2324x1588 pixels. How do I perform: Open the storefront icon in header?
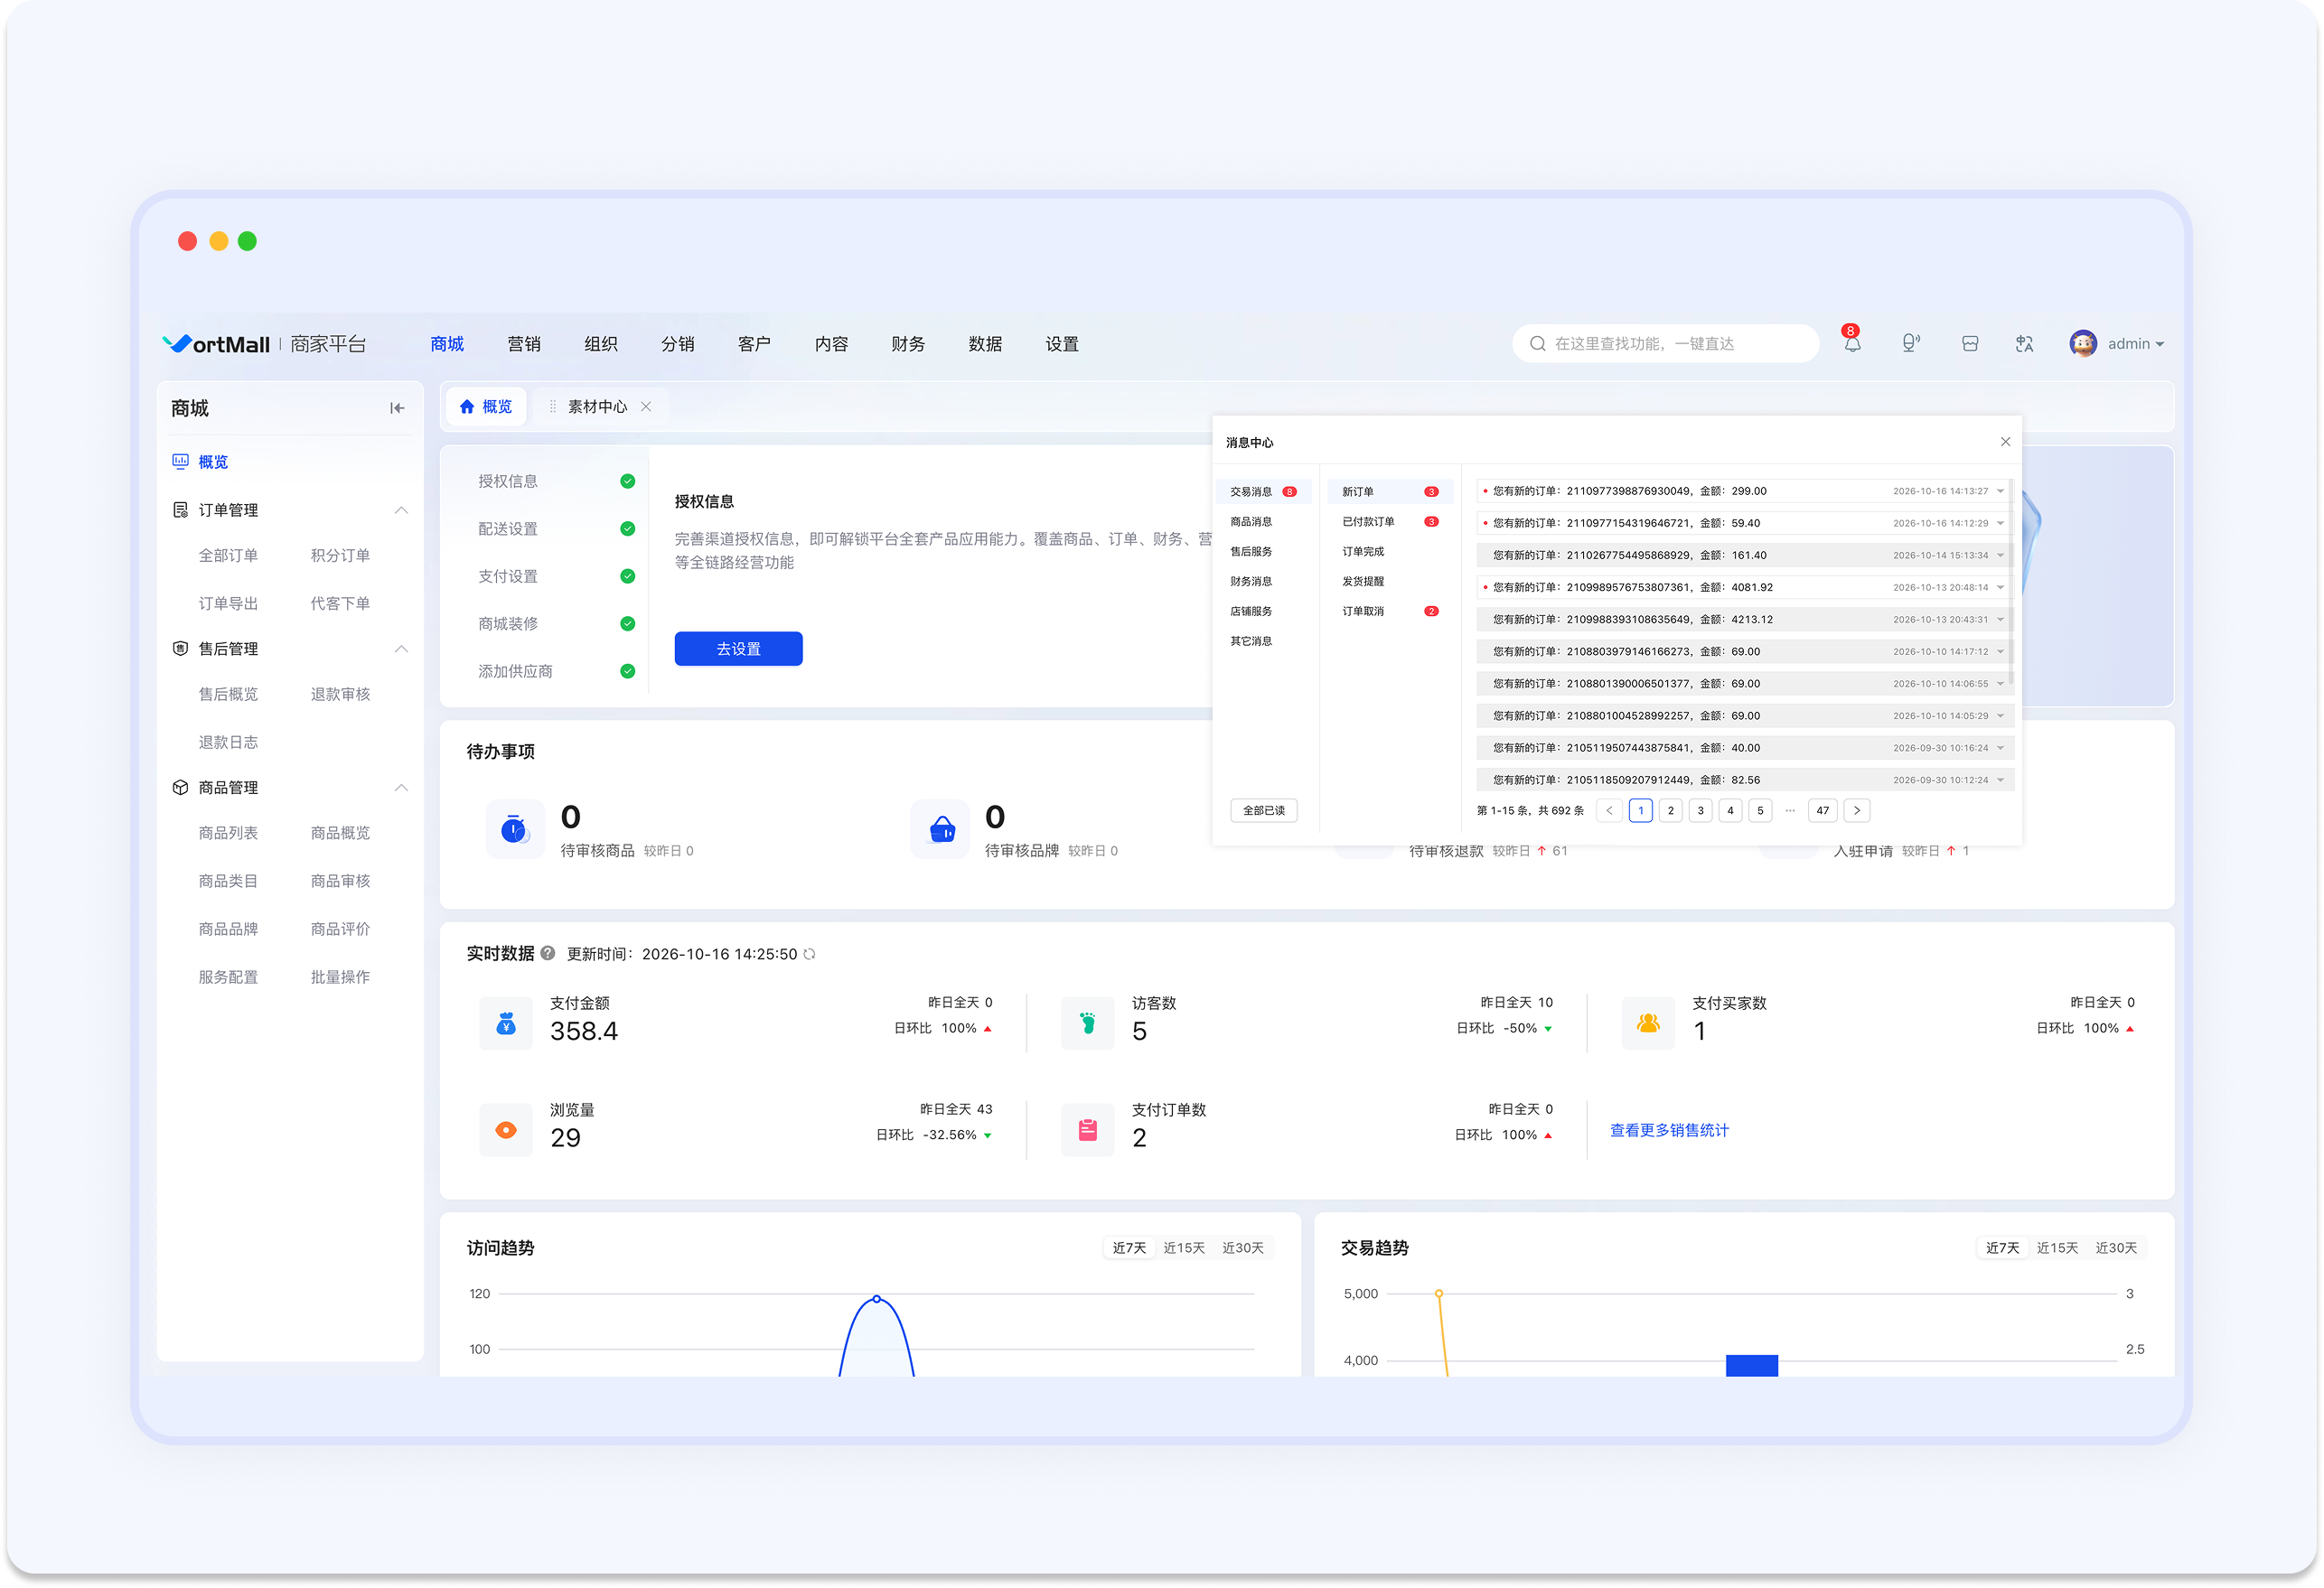[x=1969, y=343]
